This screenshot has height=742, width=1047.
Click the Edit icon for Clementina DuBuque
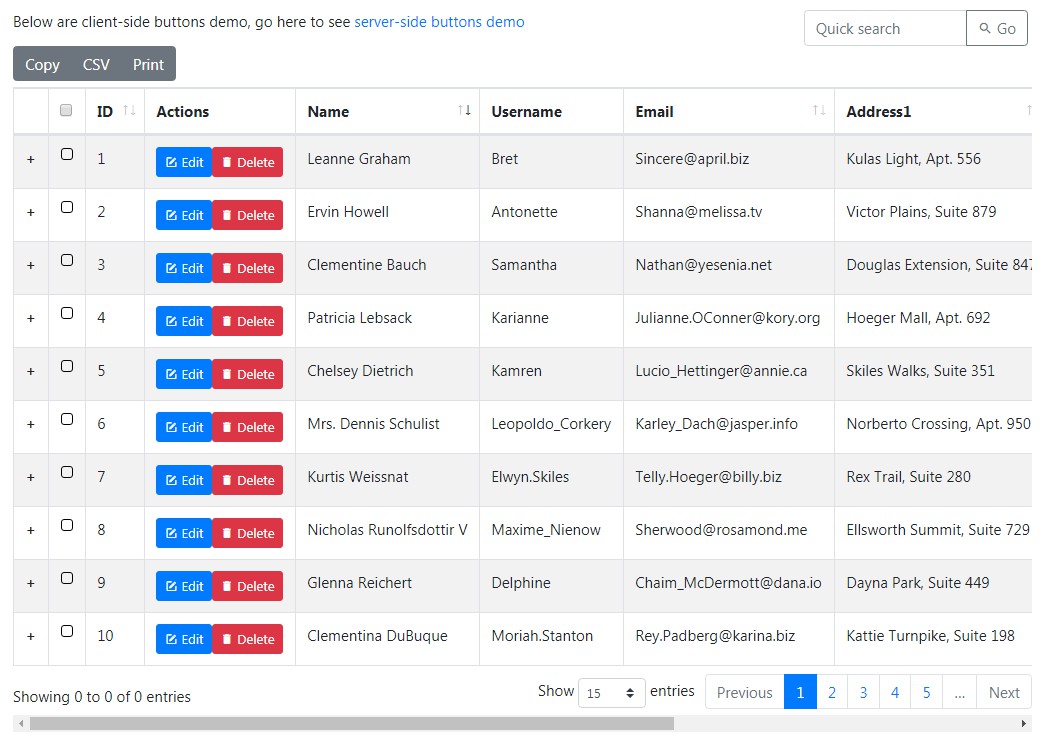170,639
